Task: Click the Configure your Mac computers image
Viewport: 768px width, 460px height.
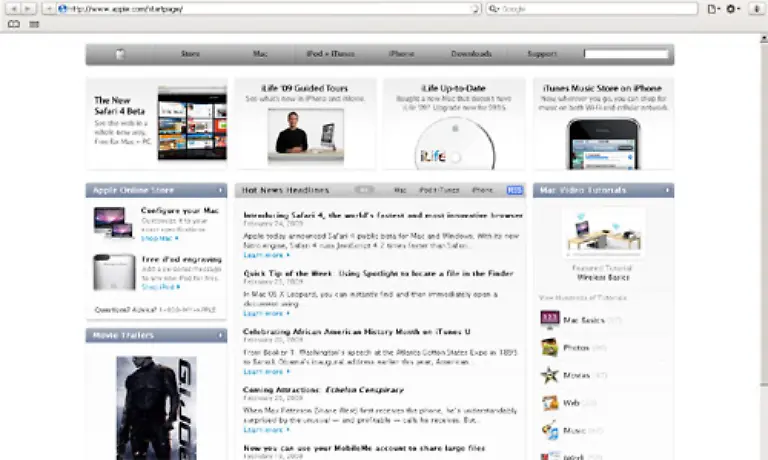Action: pos(114,222)
